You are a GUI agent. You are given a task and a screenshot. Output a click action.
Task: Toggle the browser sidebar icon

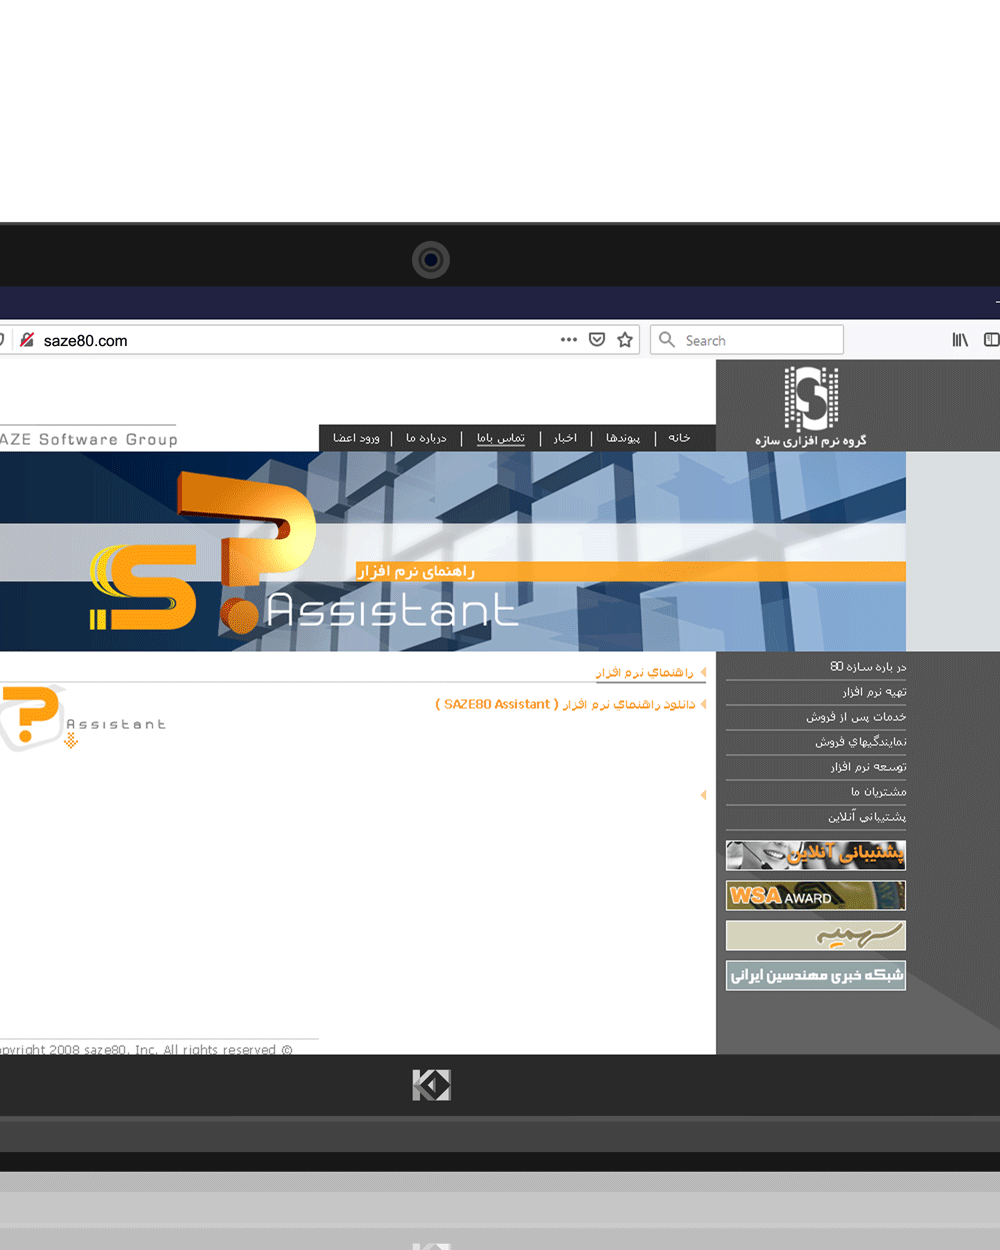click(x=991, y=340)
